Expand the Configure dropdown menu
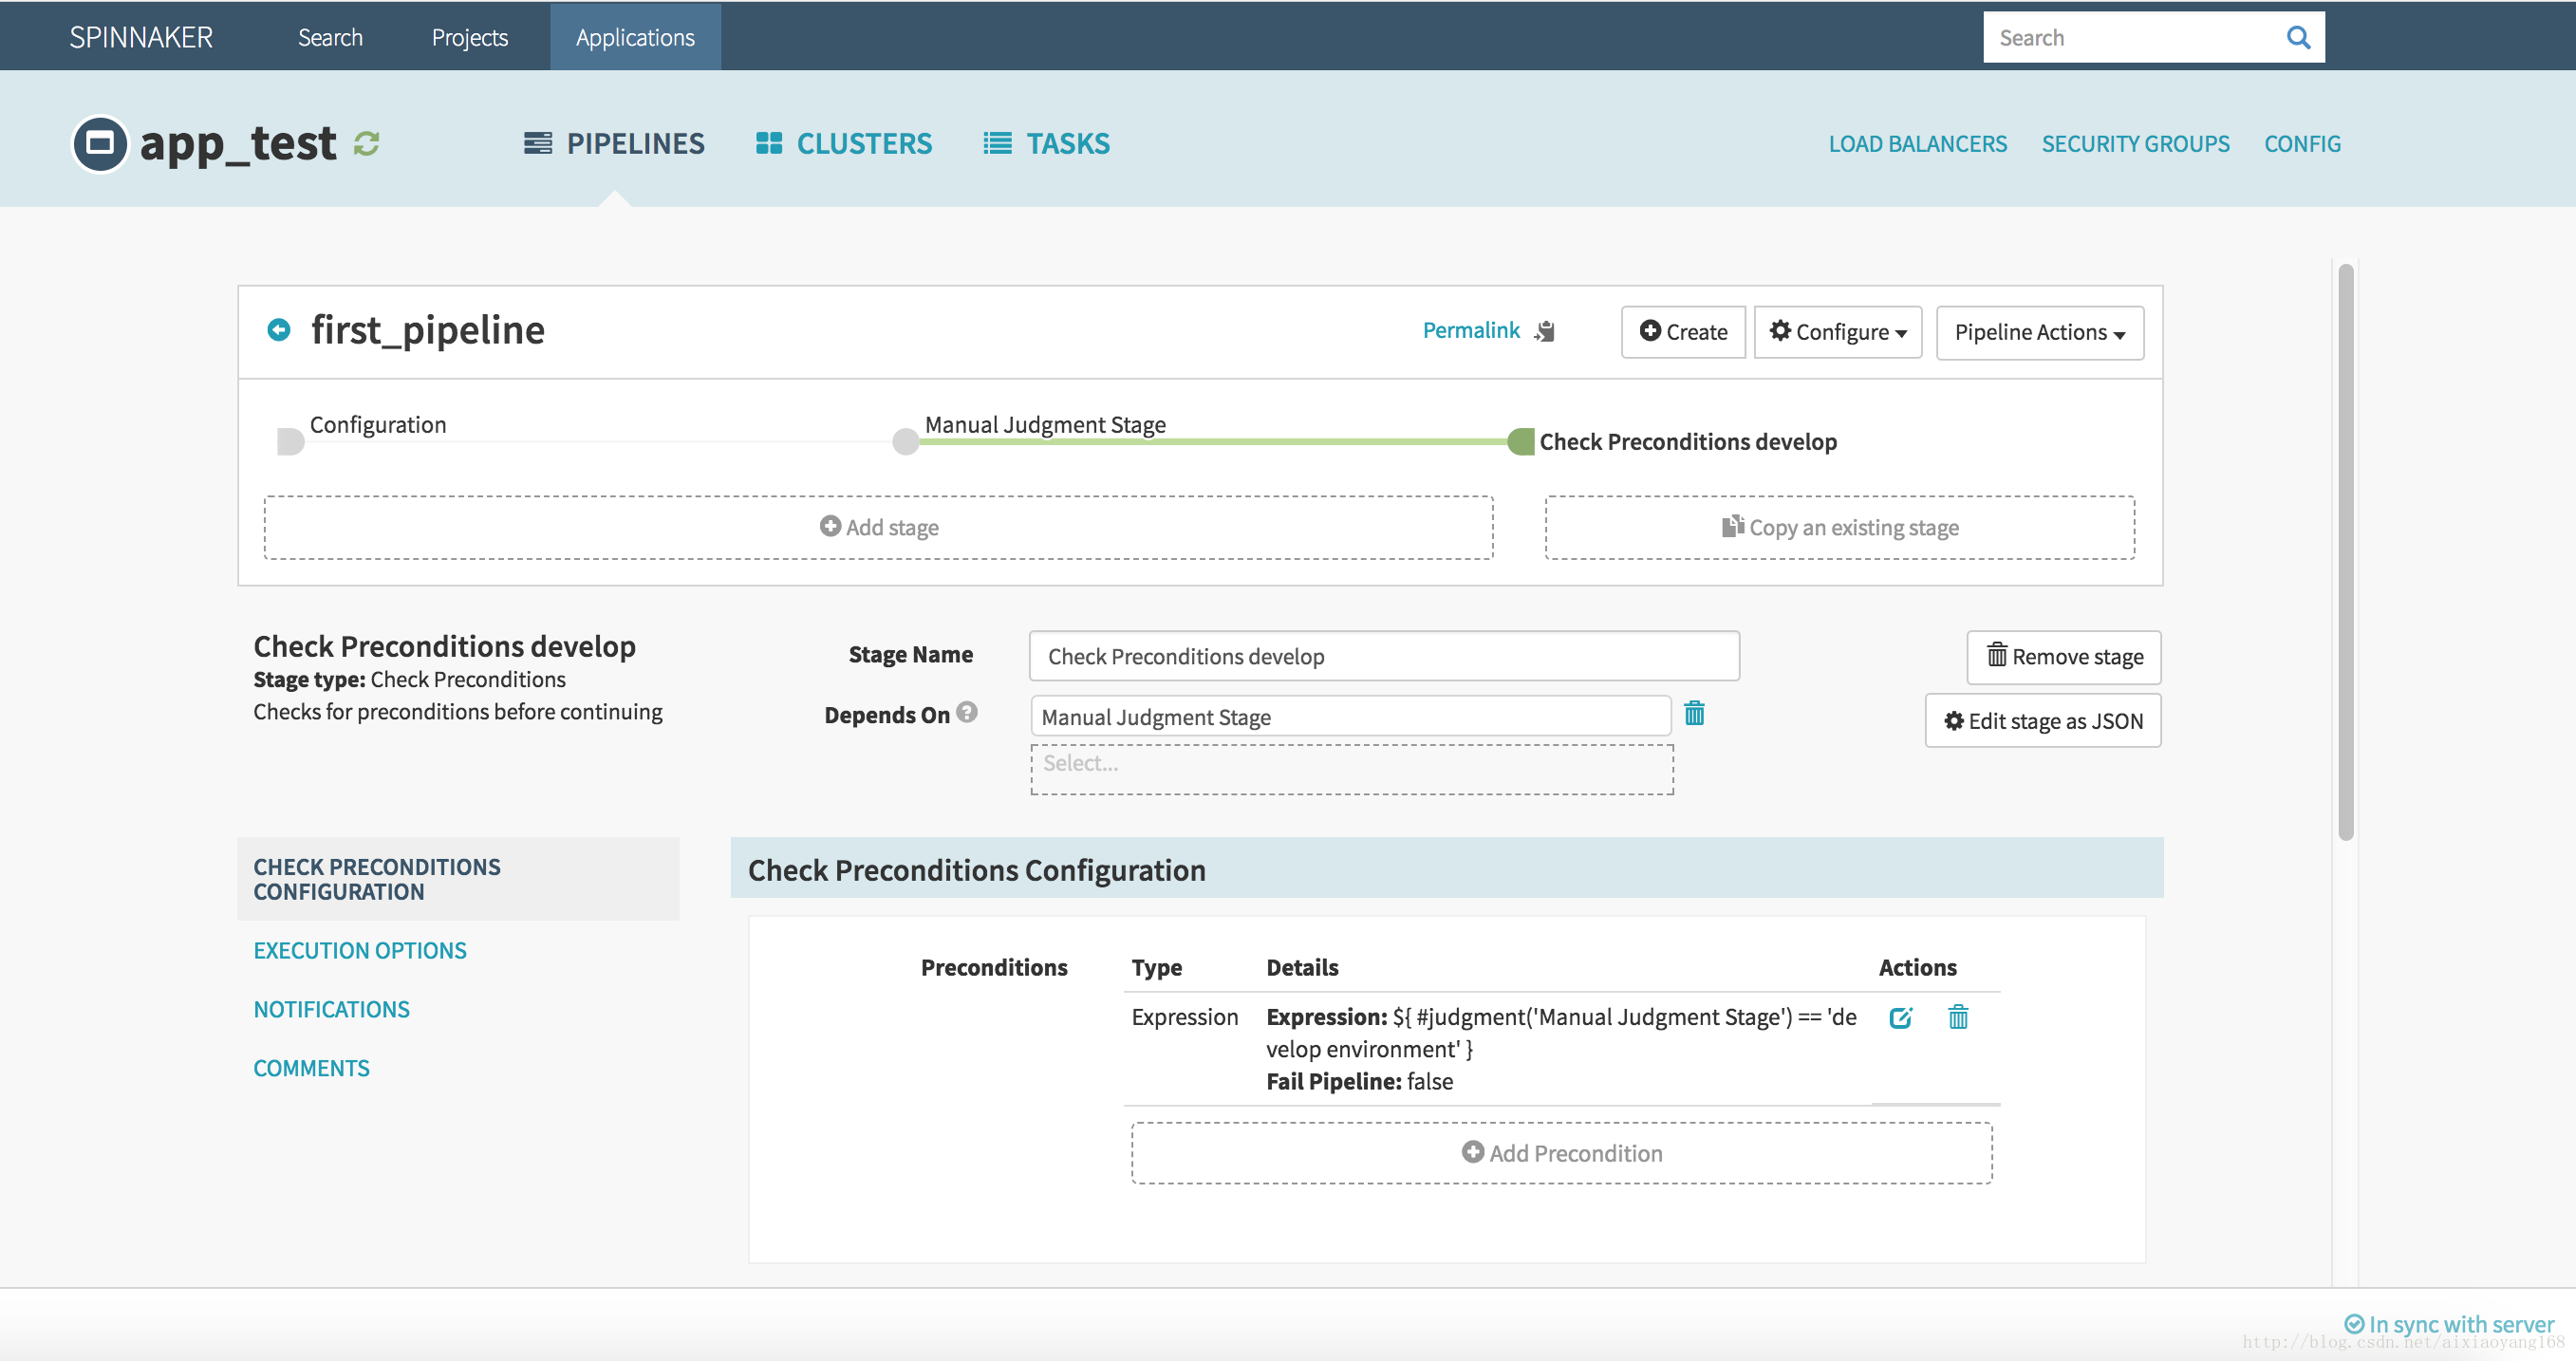This screenshot has height=1361, width=2576. click(x=1840, y=332)
